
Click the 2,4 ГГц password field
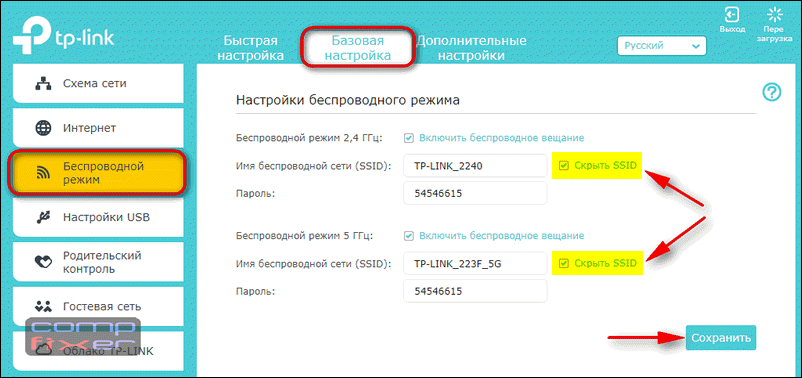(475, 194)
